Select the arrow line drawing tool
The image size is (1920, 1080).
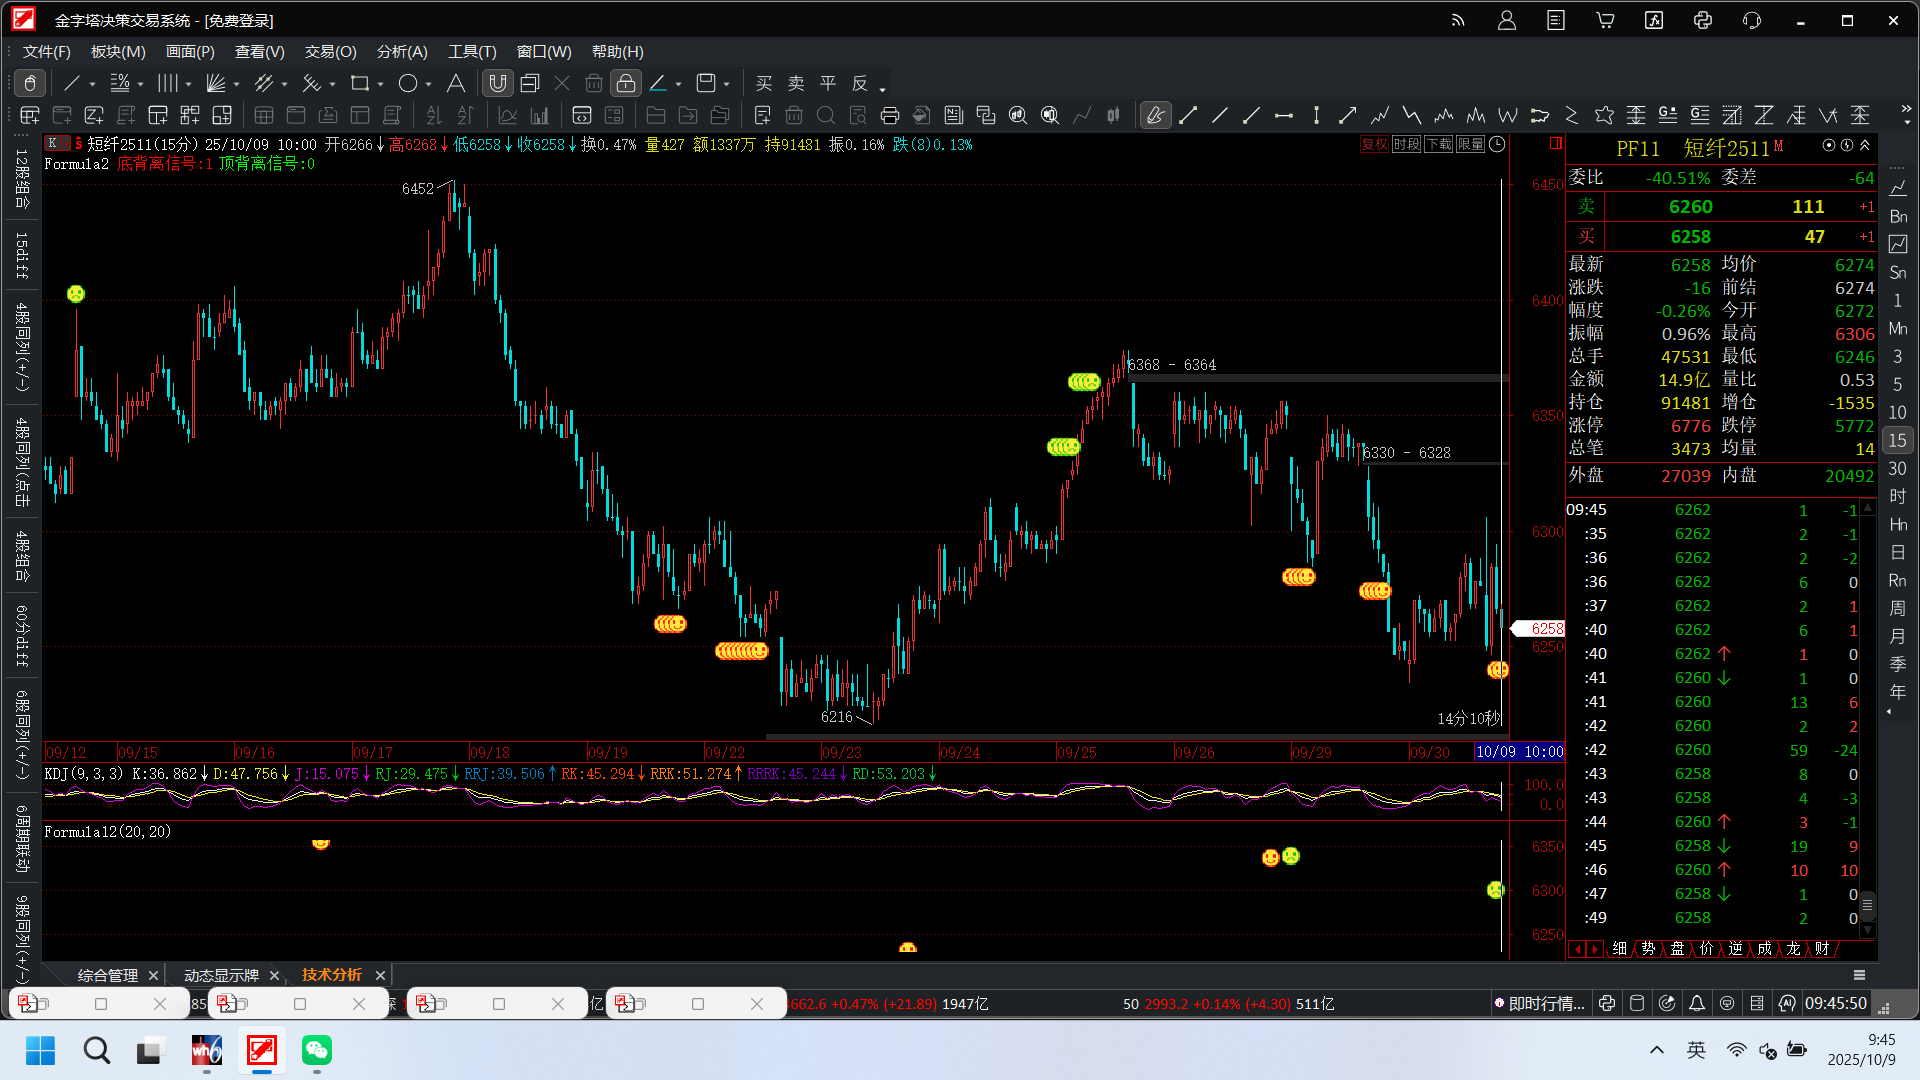pyautogui.click(x=1348, y=116)
